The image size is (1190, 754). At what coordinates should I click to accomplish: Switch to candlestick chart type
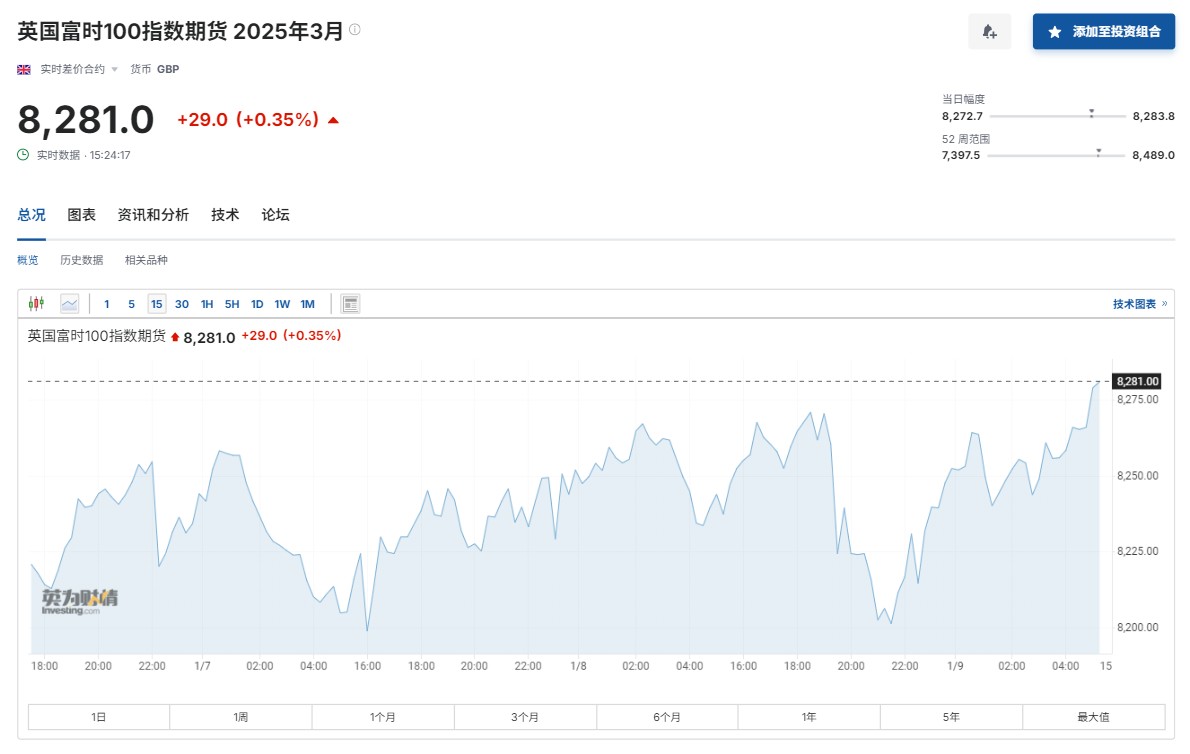(37, 304)
